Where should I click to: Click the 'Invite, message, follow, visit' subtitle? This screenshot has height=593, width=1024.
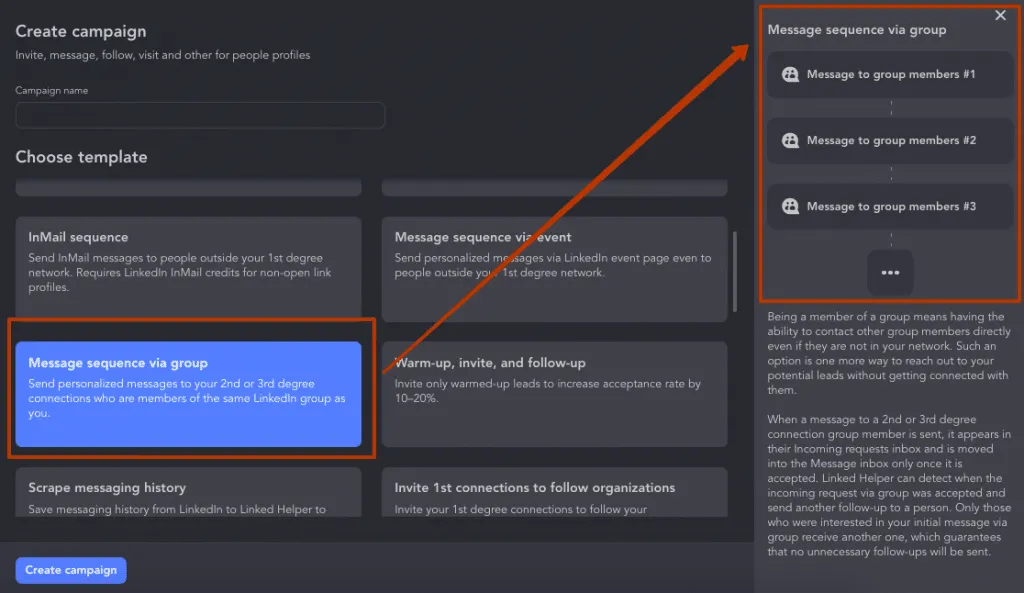tap(163, 55)
